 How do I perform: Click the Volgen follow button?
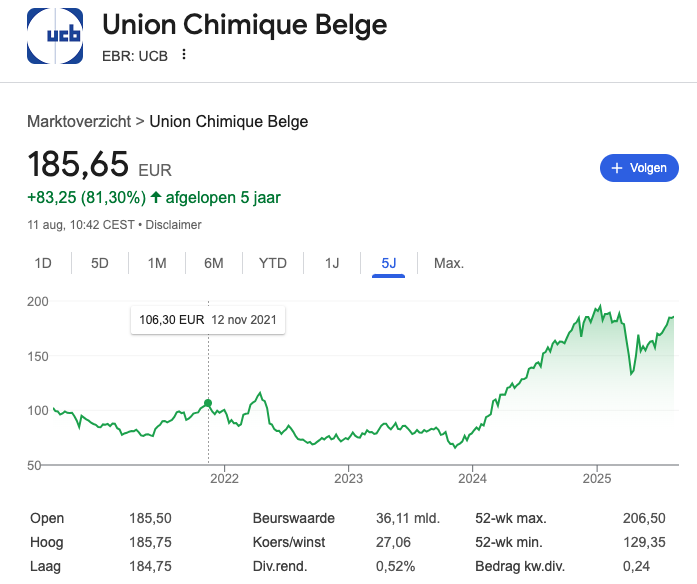(x=639, y=168)
